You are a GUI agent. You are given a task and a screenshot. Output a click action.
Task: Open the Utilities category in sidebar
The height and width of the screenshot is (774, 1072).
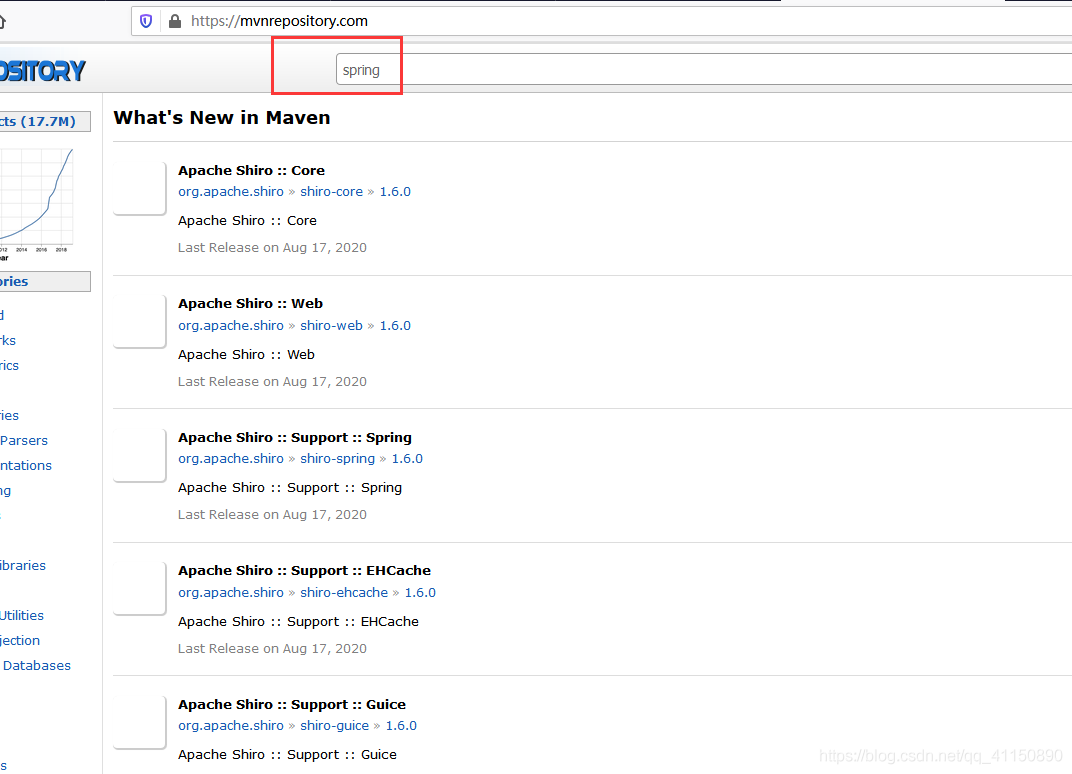[22, 615]
